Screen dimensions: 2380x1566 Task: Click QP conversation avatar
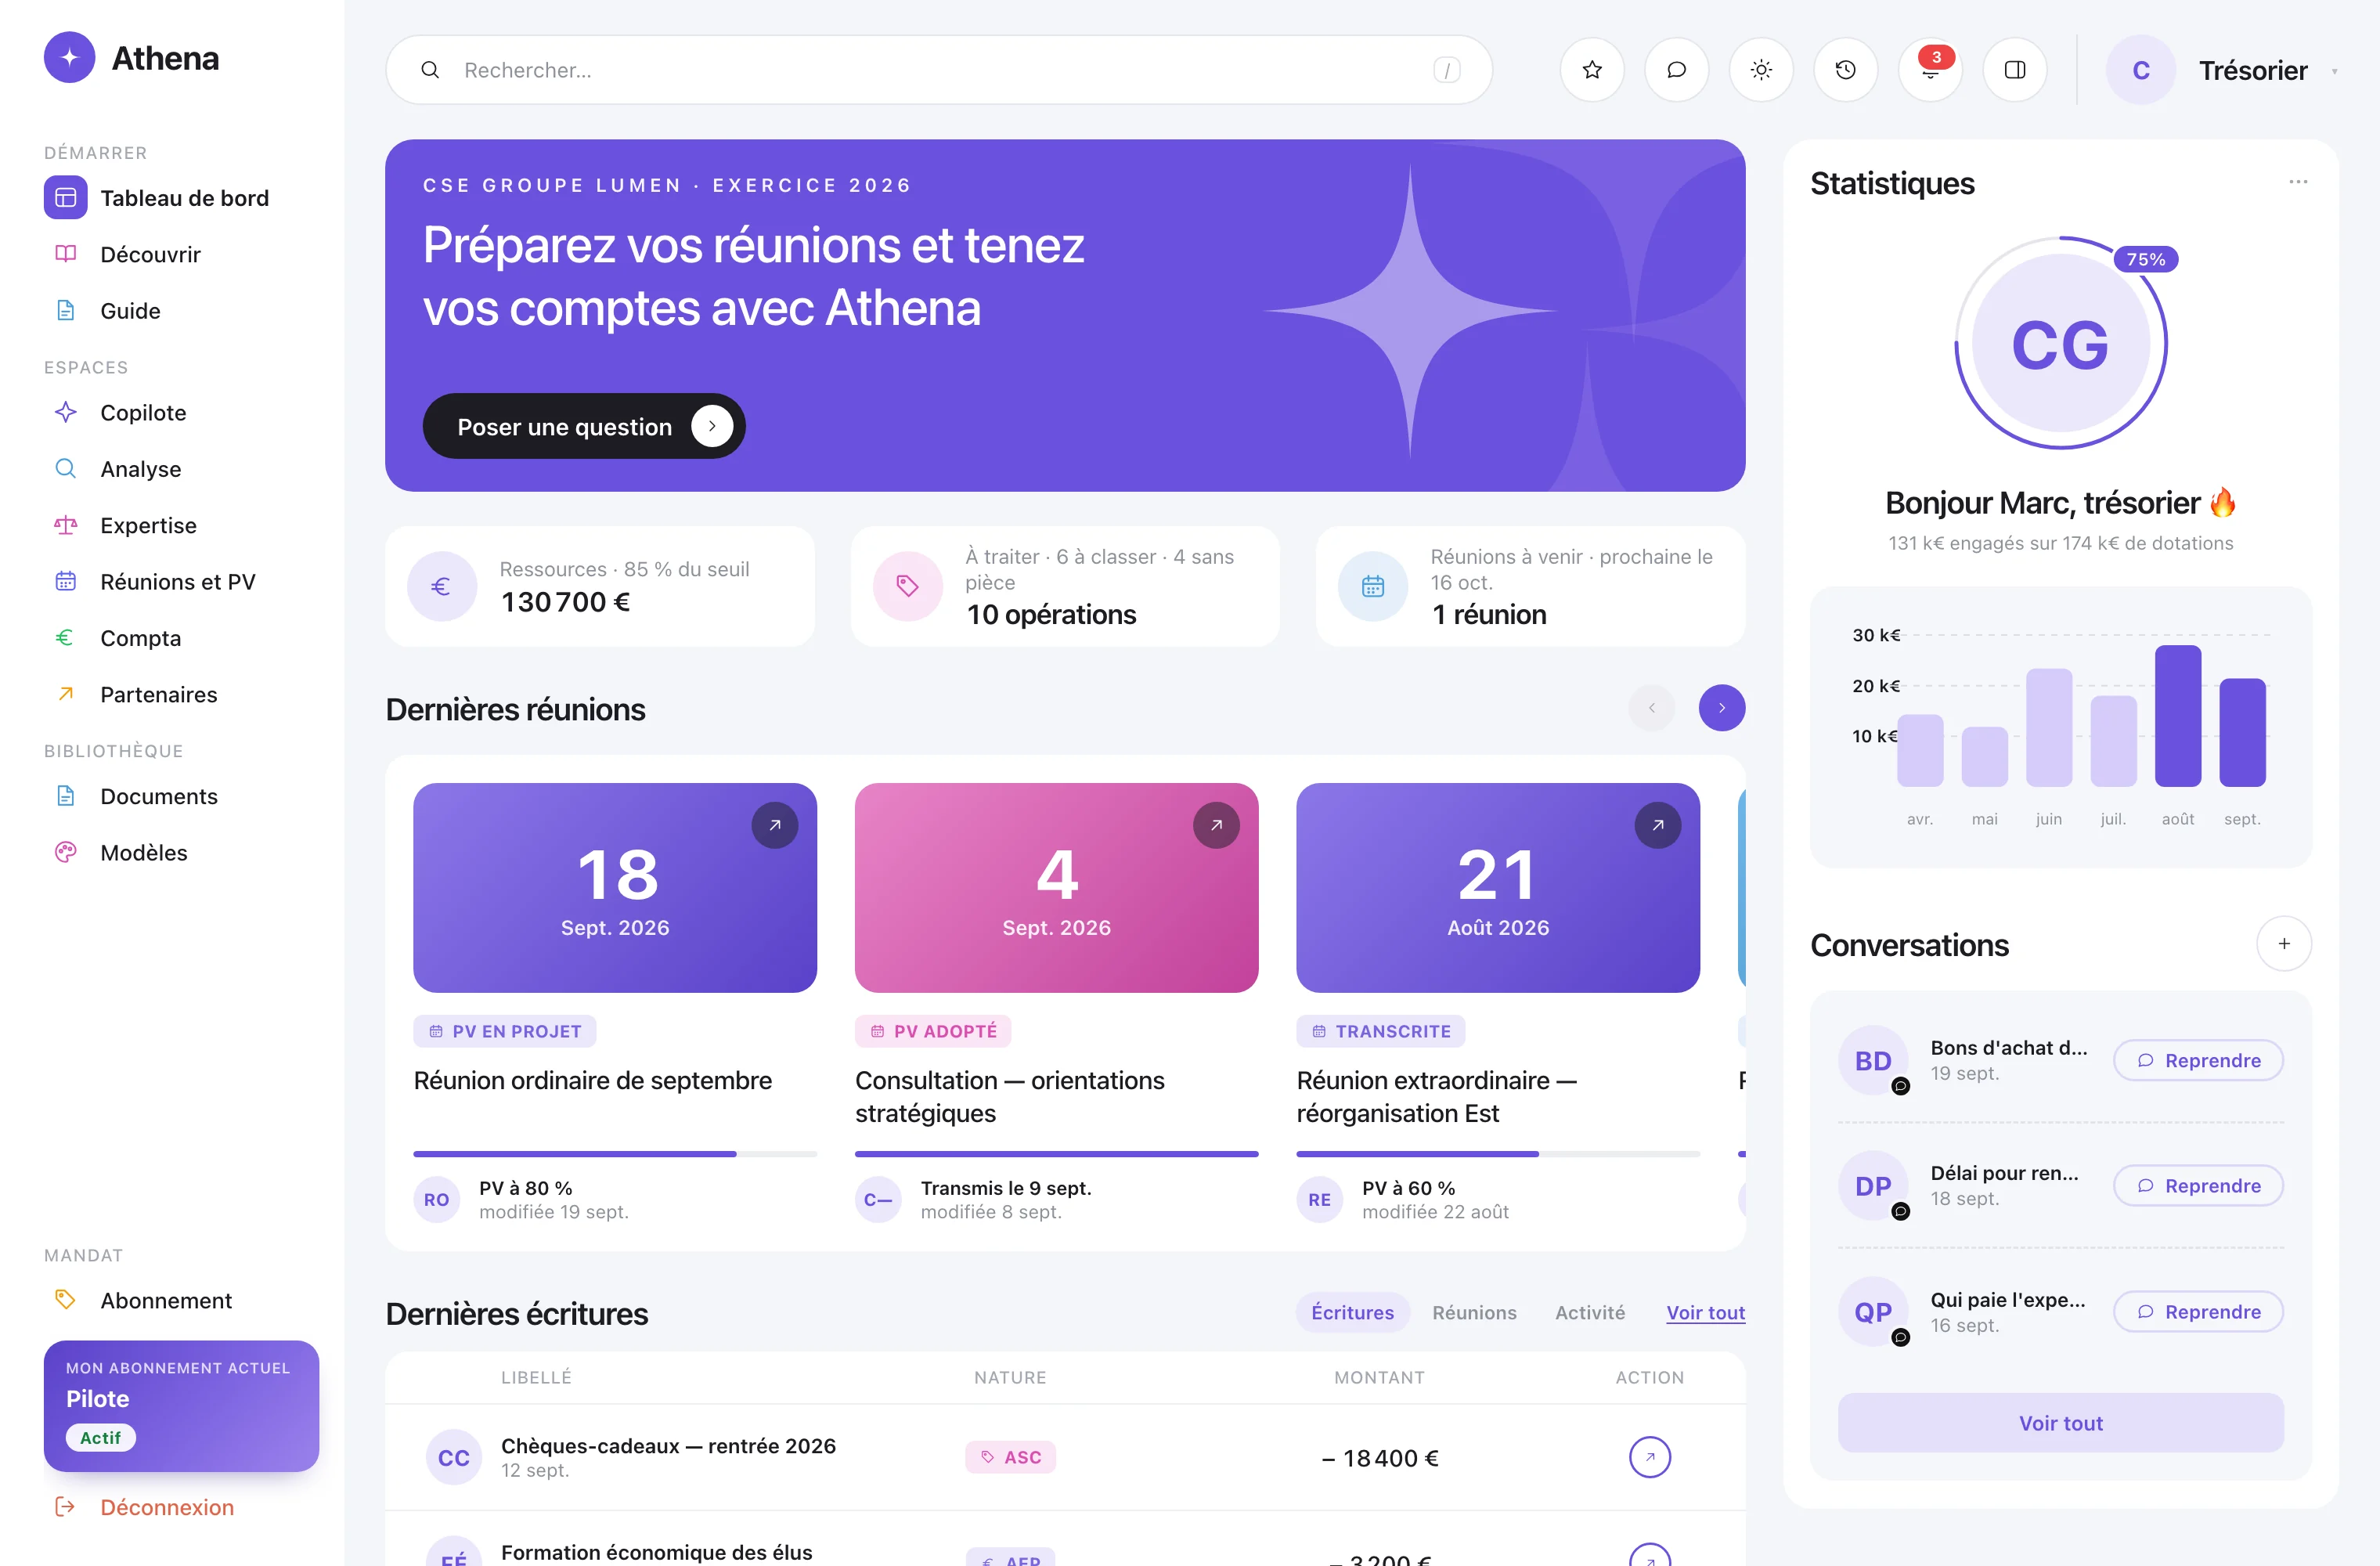coord(1873,1311)
